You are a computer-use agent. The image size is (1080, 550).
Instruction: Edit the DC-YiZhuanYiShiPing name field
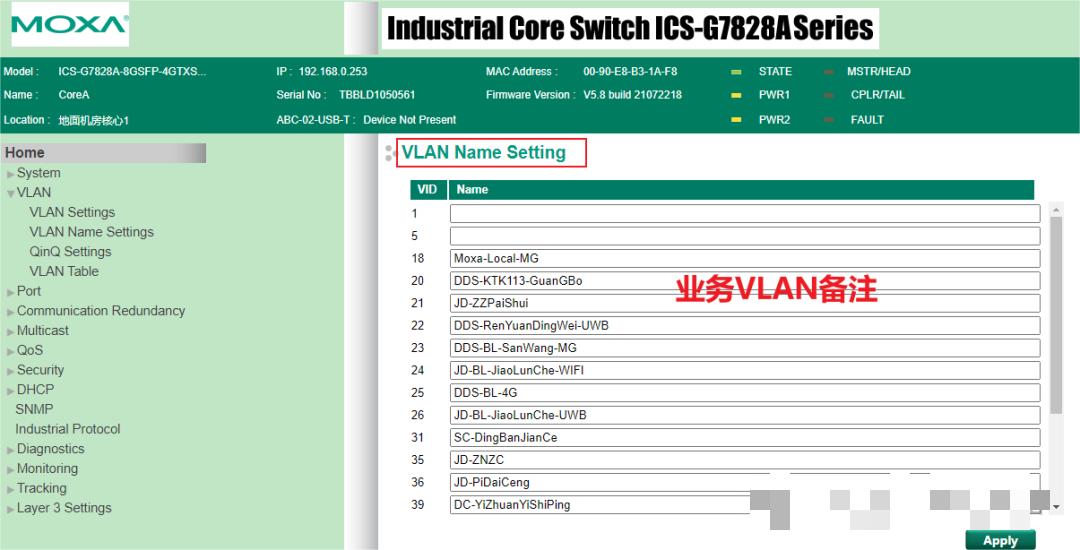point(745,505)
